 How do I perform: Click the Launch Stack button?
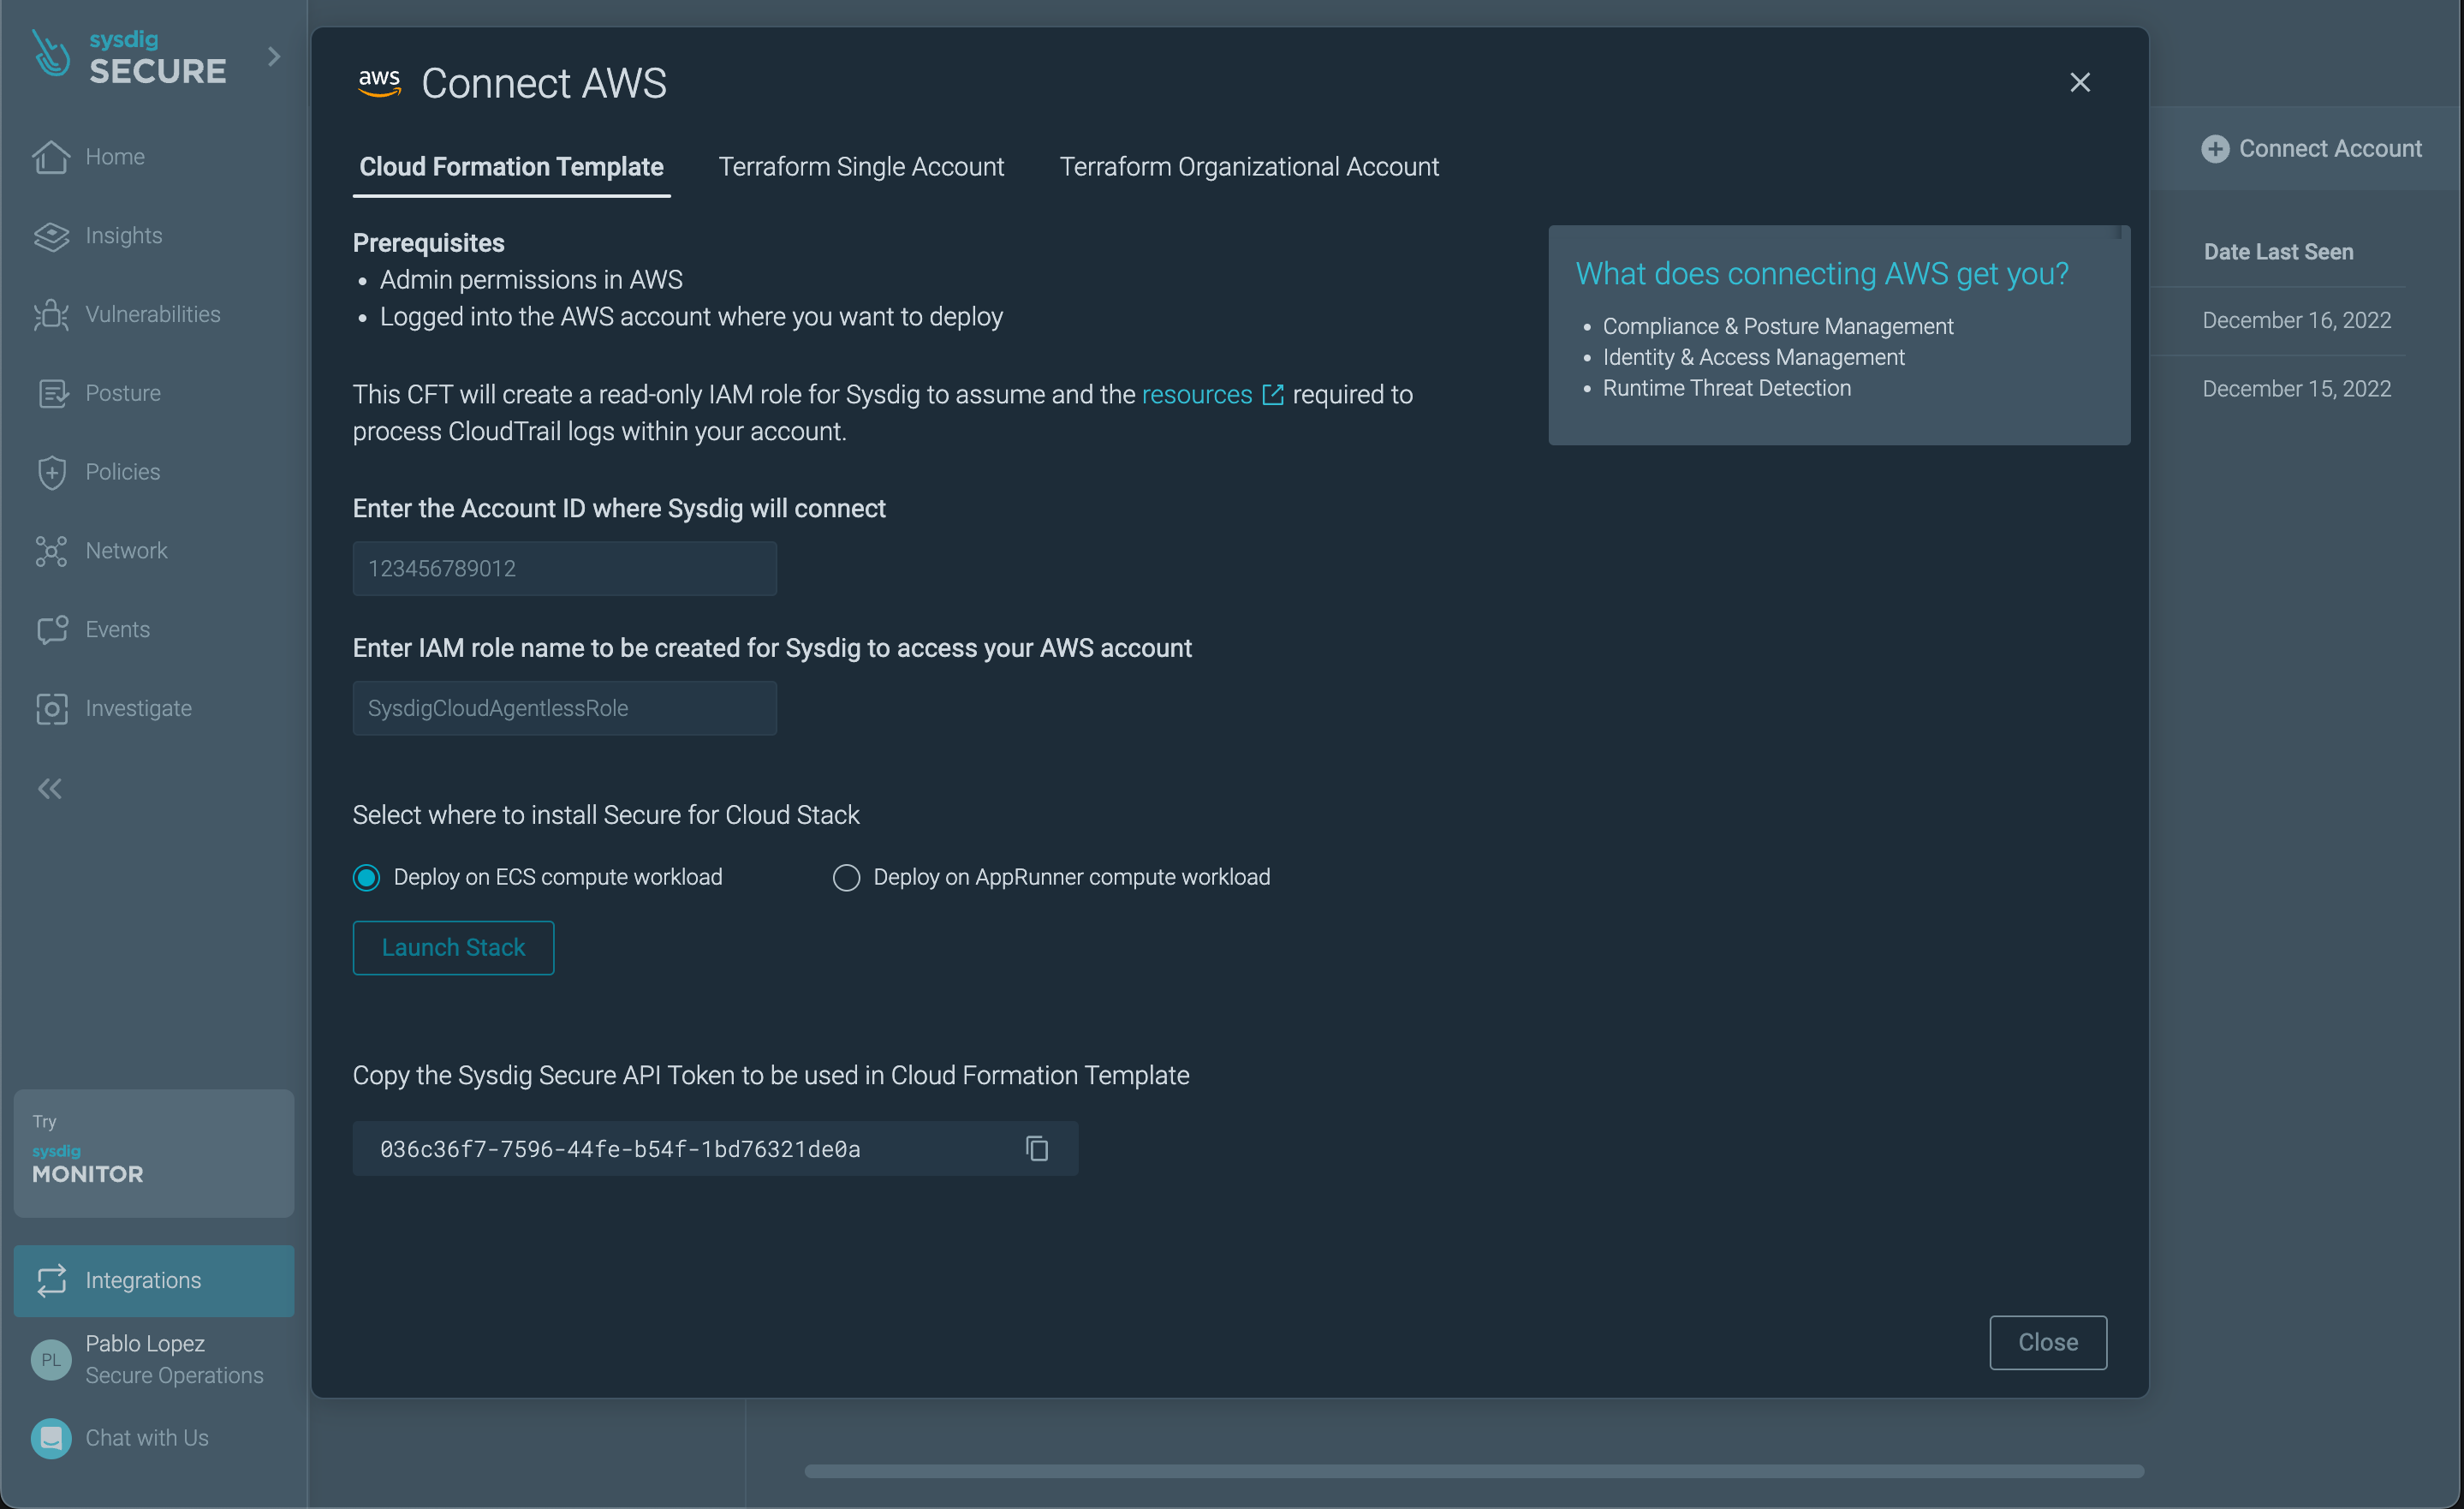[x=453, y=947]
